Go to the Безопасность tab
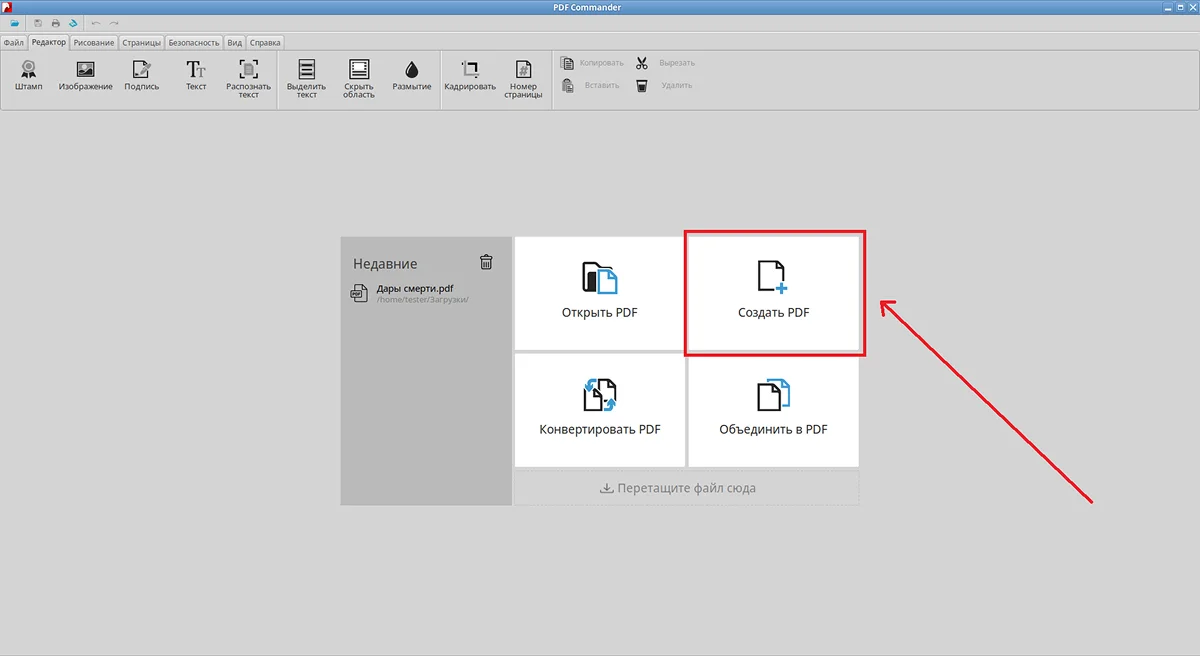Screen dimensions: 1200x656 point(193,43)
